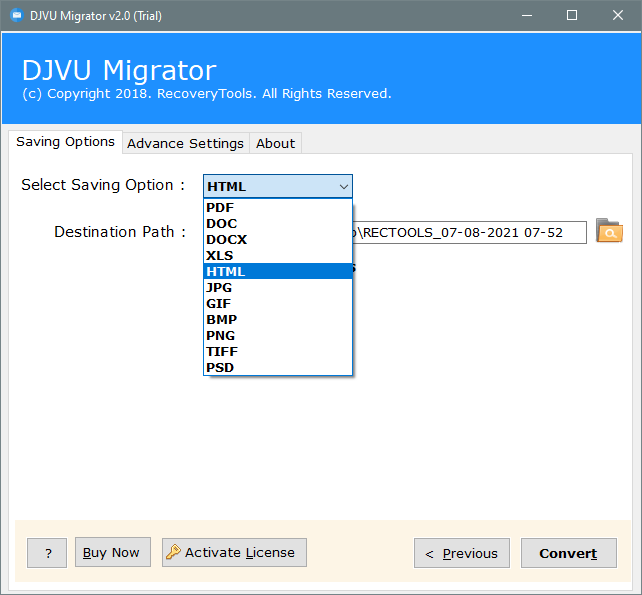The image size is (642, 595).
Task: Minimize the DJVU Migrator window
Action: point(527,16)
